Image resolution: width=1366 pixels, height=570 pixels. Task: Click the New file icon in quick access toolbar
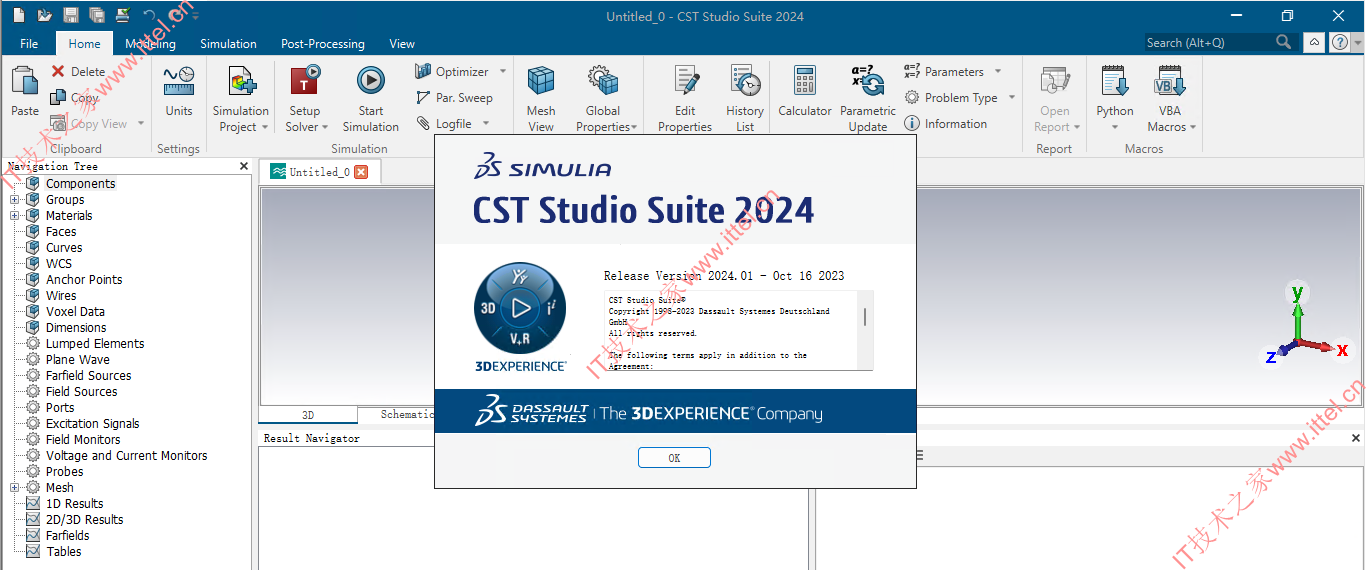(19, 15)
